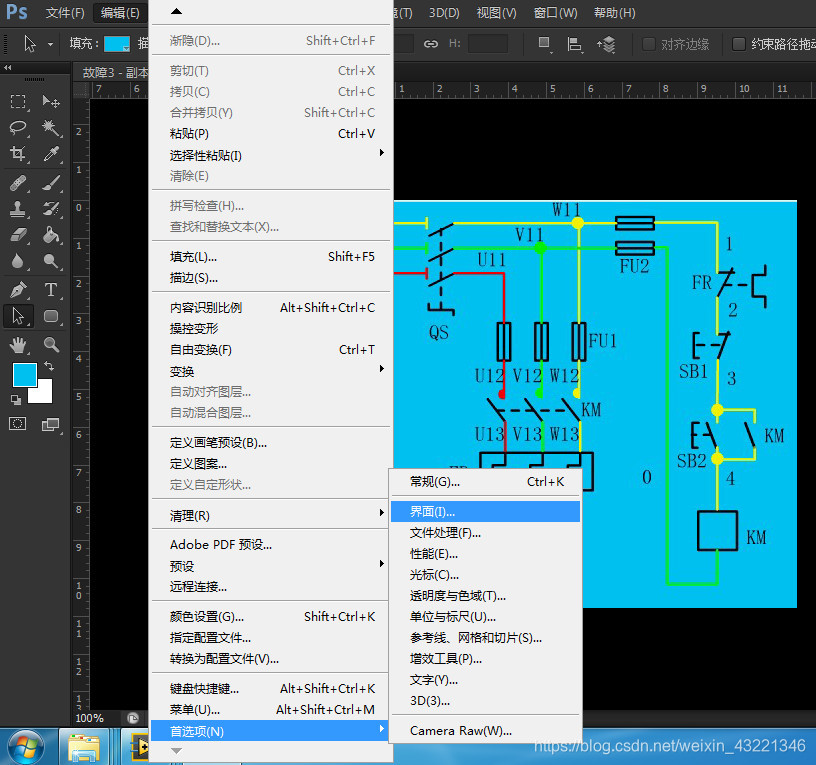Swap foreground and background colors
Screen dimensions: 816x765
[x=49, y=366]
